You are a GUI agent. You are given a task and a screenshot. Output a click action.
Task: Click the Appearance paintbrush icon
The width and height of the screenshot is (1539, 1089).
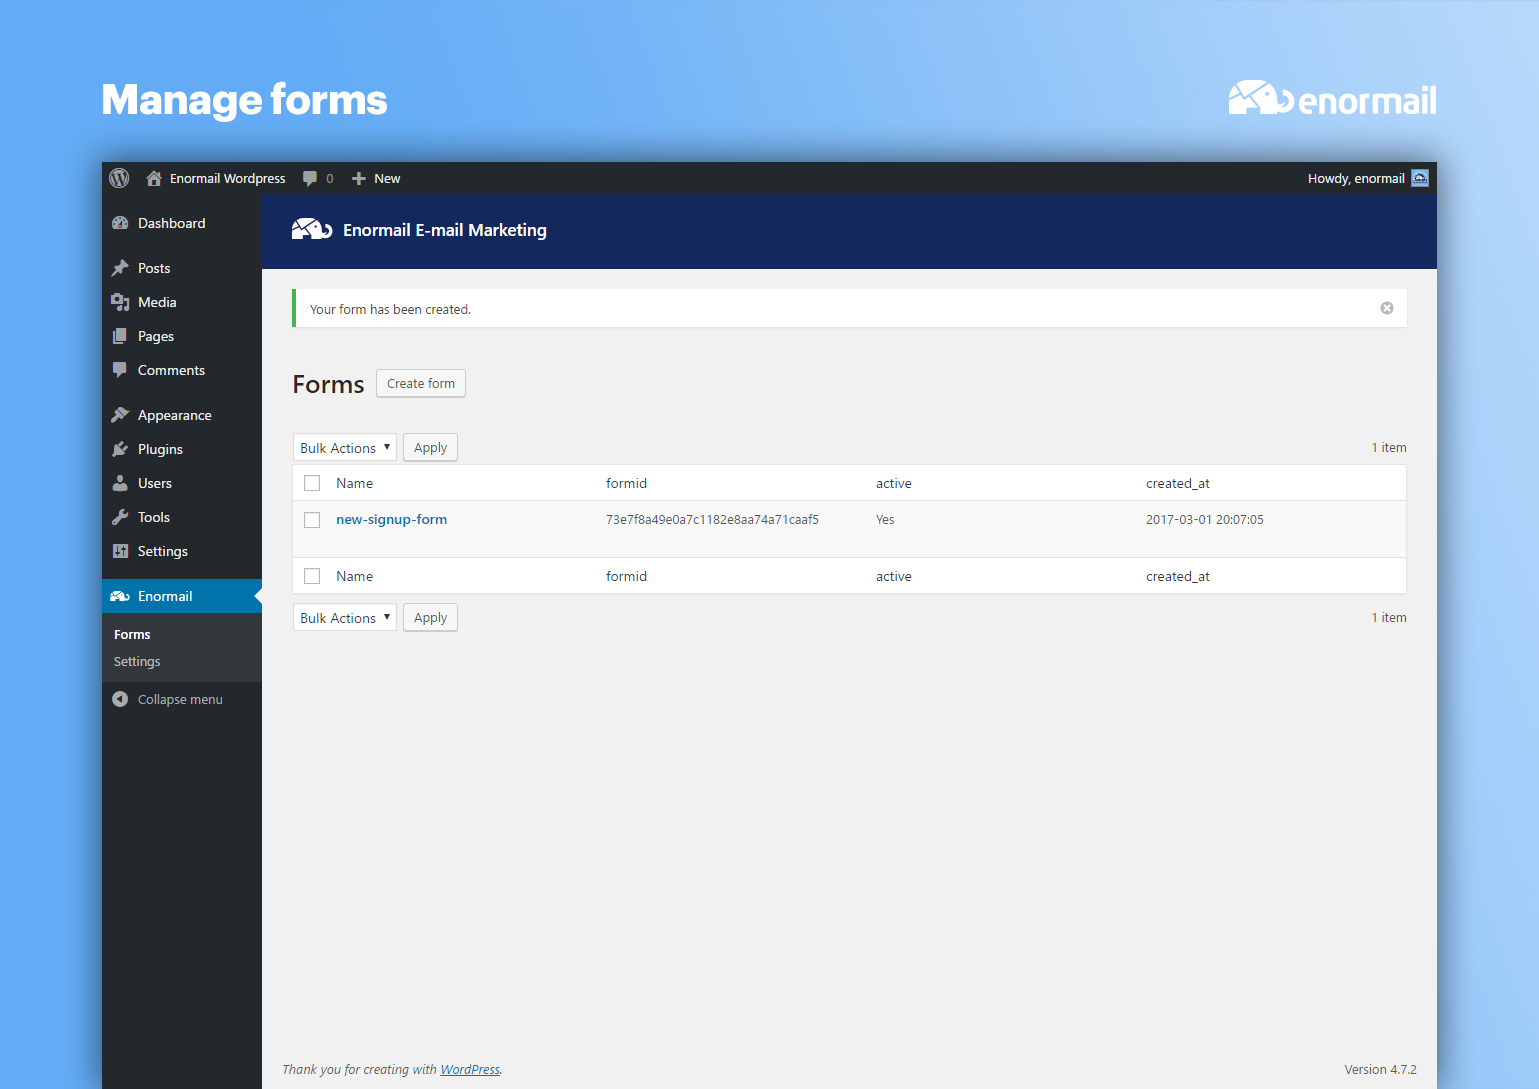click(x=120, y=415)
